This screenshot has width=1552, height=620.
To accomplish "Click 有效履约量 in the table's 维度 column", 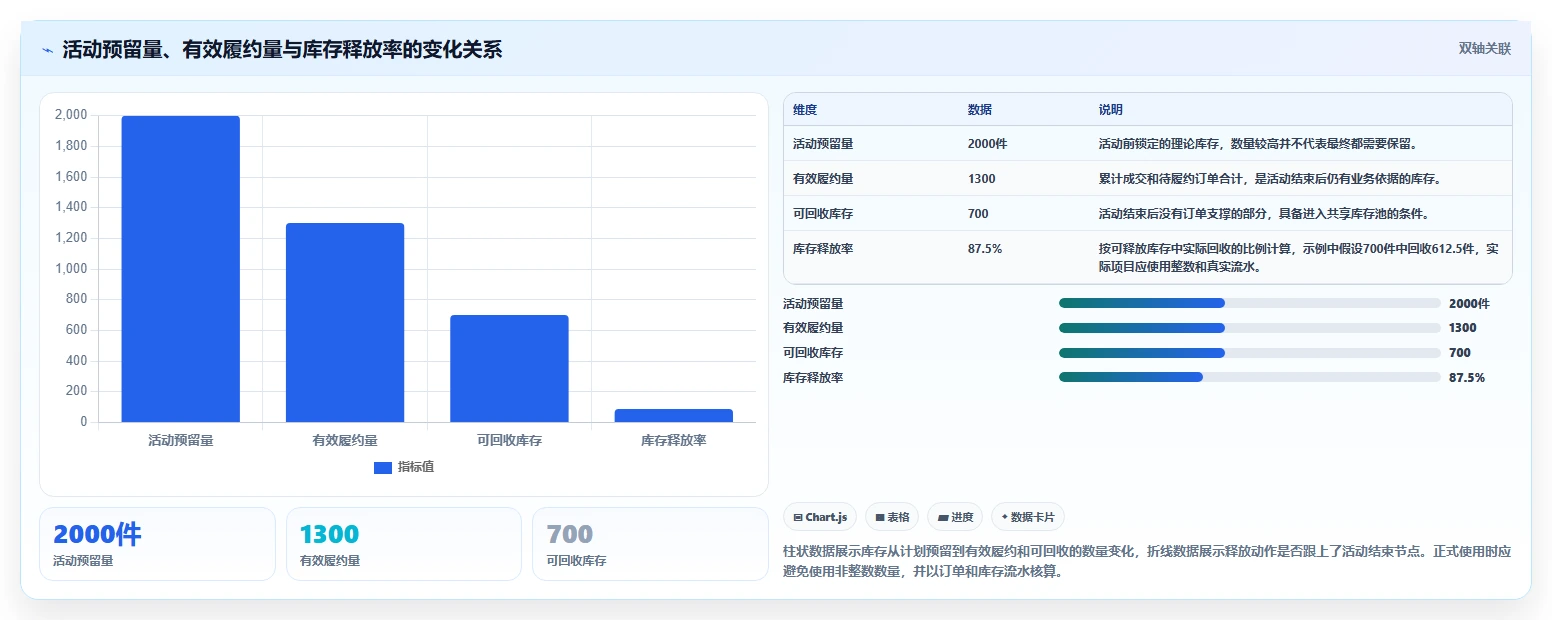I will coord(823,178).
